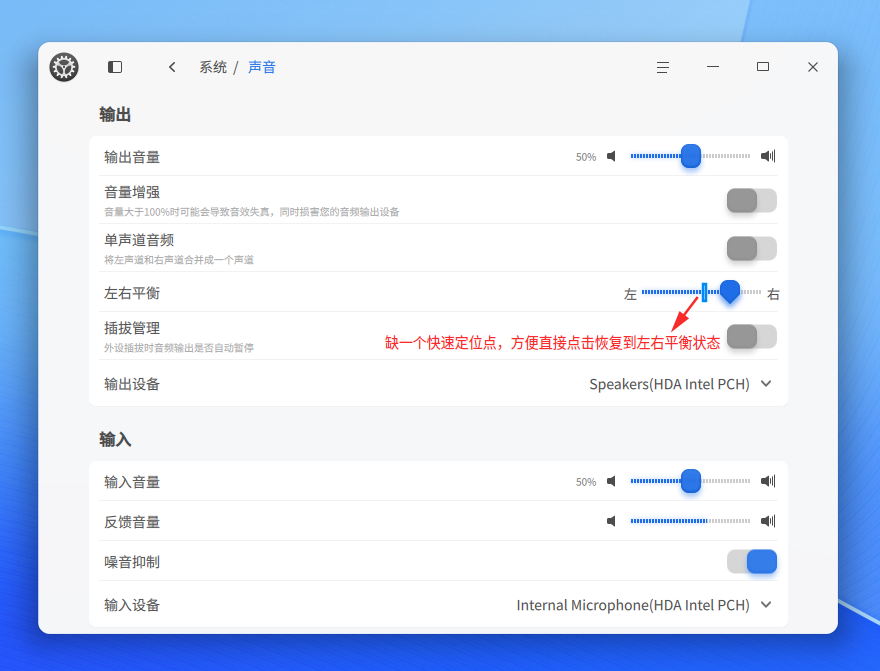
Task: Click the loud speaker icon right of 反馈音量
Action: click(768, 521)
